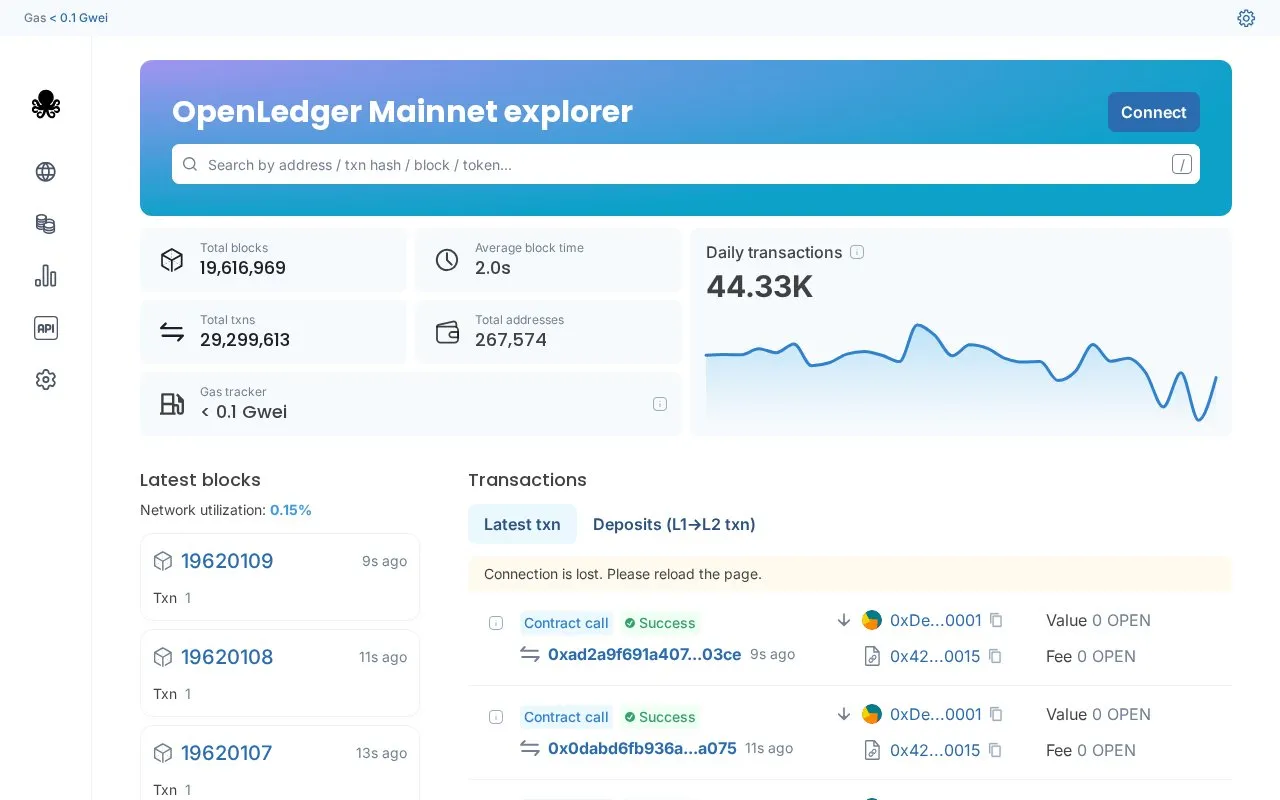Open the Charts & stats bar-chart icon
The width and height of the screenshot is (1280, 800).
pos(46,276)
